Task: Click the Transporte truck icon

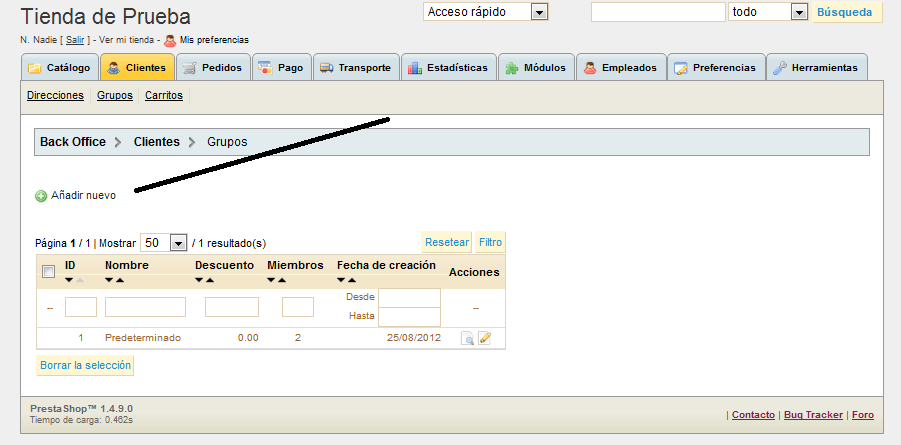Action: click(326, 68)
